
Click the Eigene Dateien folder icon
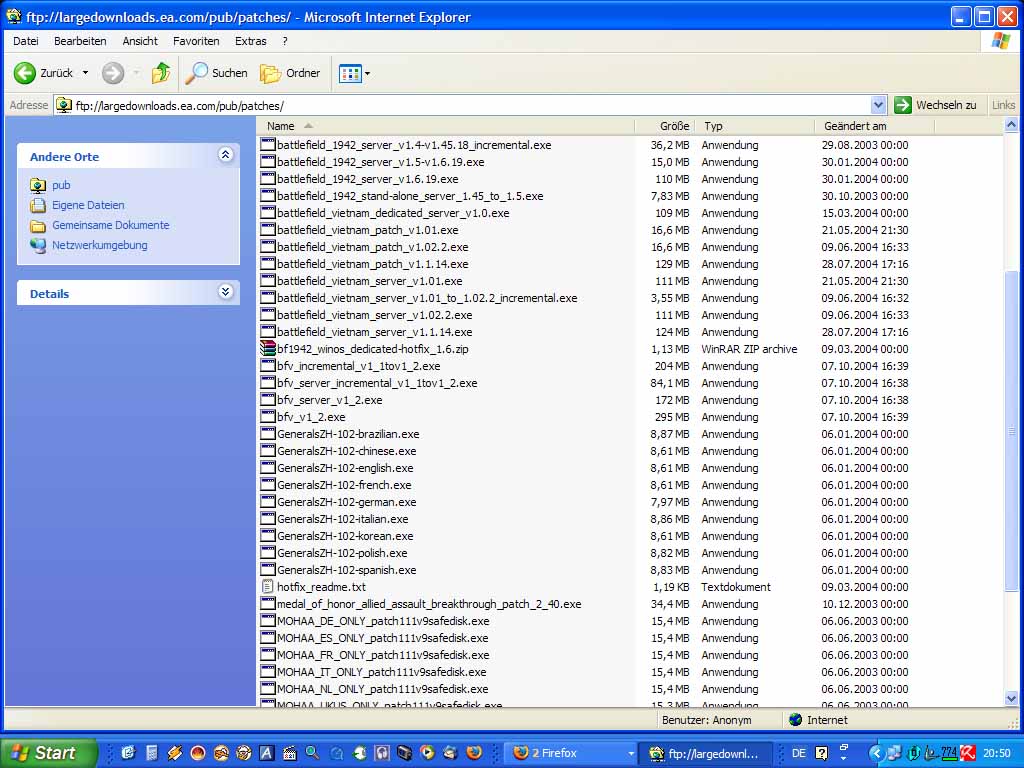[38, 206]
